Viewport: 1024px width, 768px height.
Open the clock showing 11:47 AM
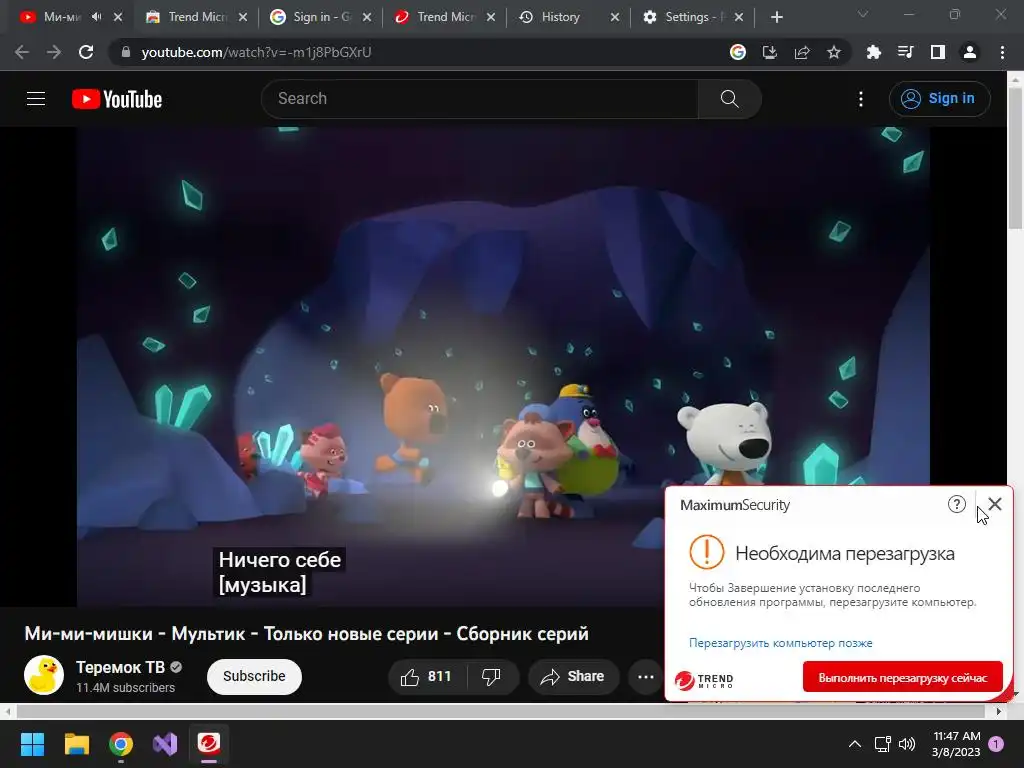pyautogui.click(x=956, y=744)
